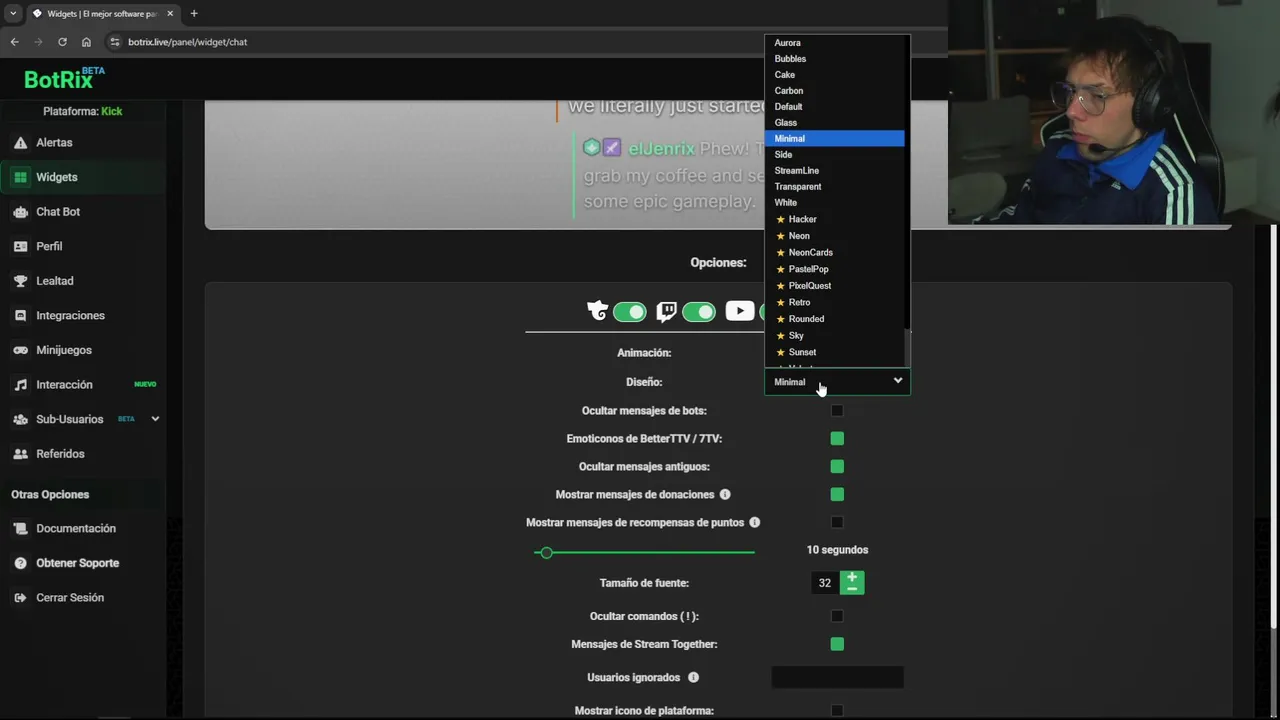The width and height of the screenshot is (1280, 720).
Task: Select Carbon design option
Action: click(x=835, y=91)
